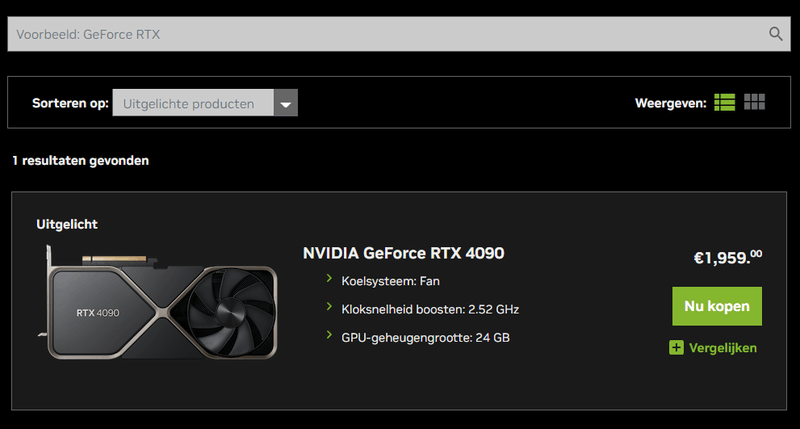Focus the GeForce RTX search field
800x429 pixels.
click(380, 34)
